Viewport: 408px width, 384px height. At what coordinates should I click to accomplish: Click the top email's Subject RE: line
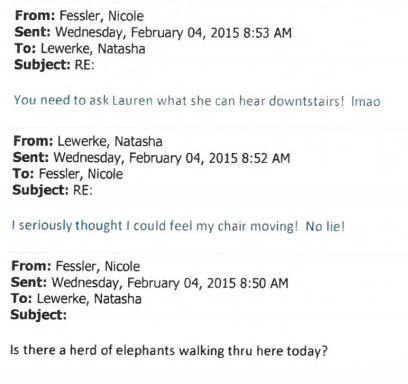coord(54,64)
